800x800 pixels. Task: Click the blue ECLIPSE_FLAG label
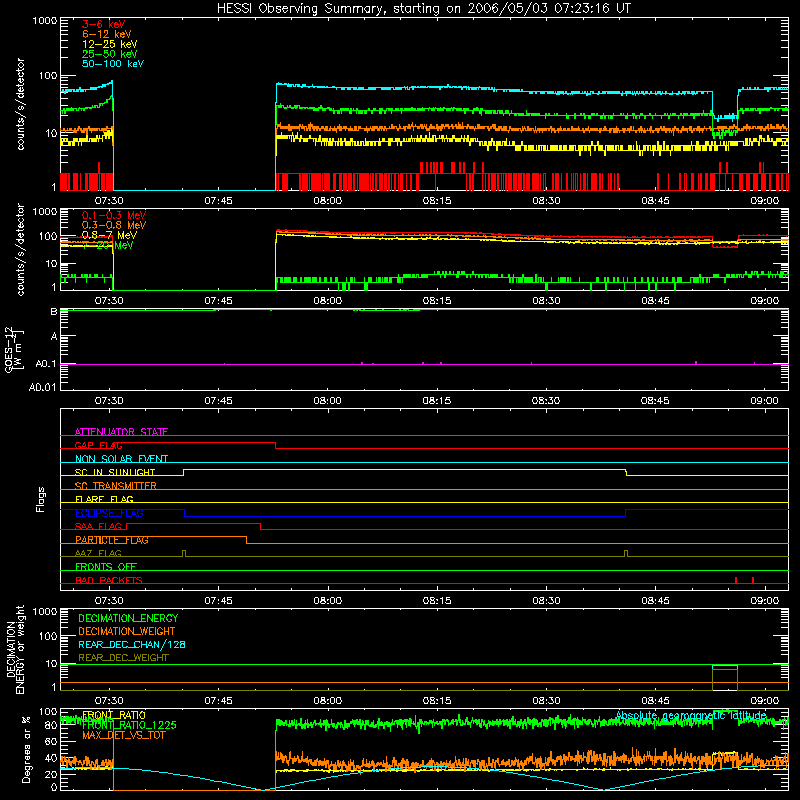pos(109,513)
